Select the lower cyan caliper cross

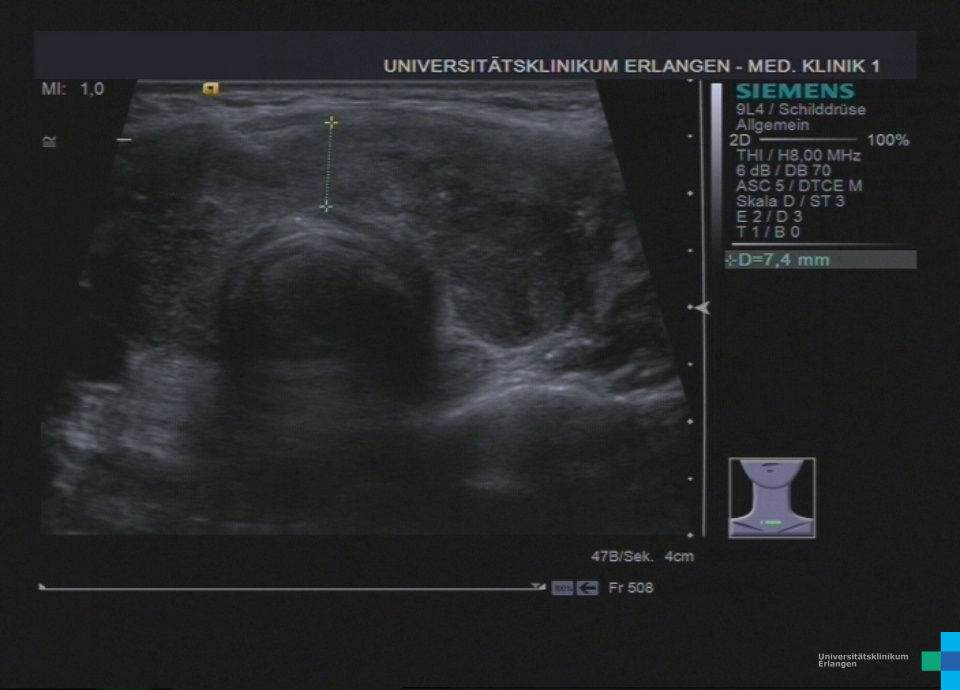(326, 206)
